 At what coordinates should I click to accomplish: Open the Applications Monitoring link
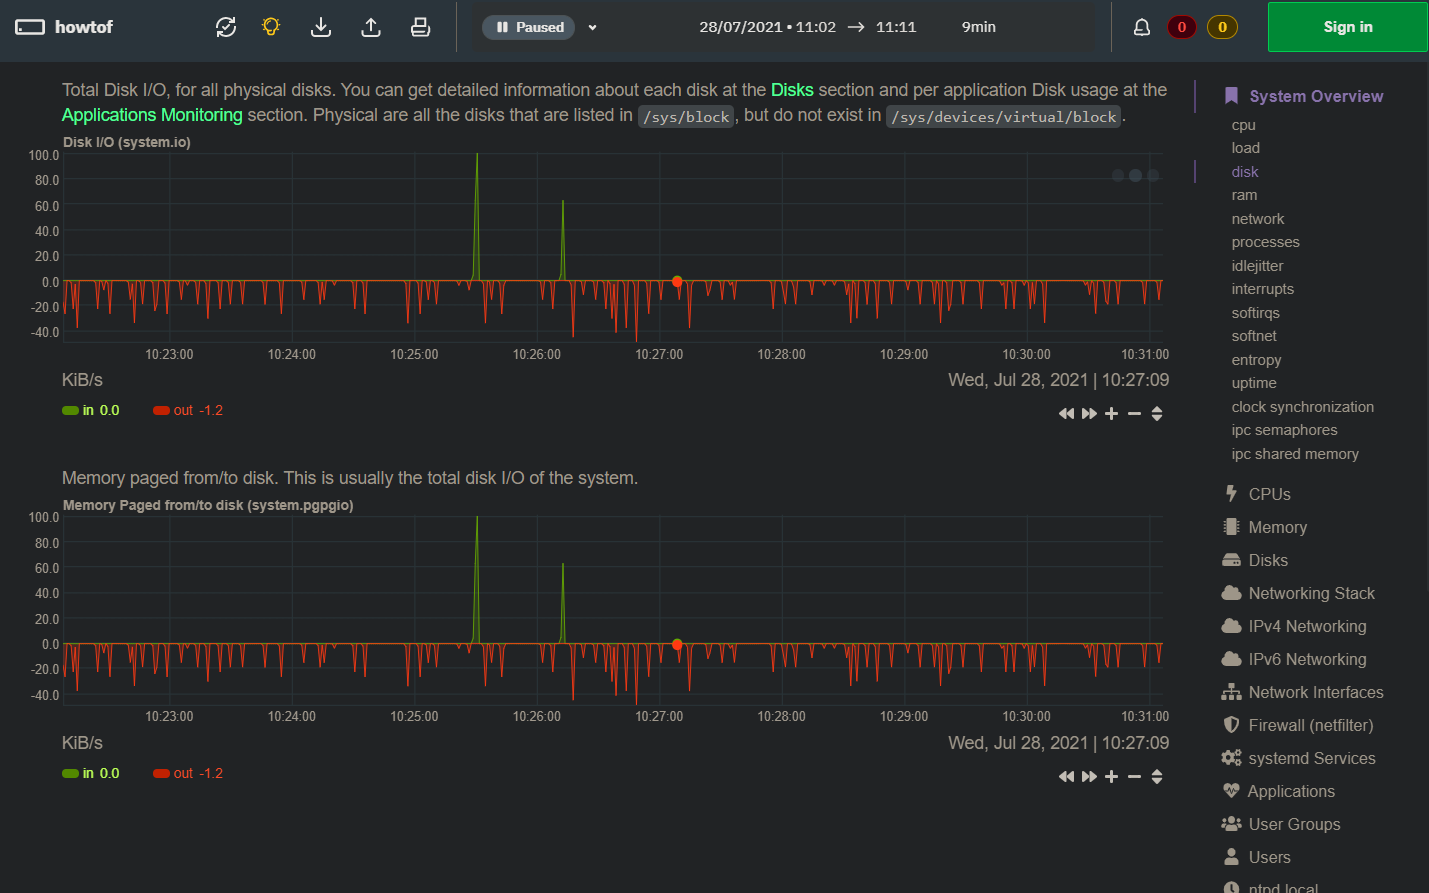pyautogui.click(x=152, y=115)
